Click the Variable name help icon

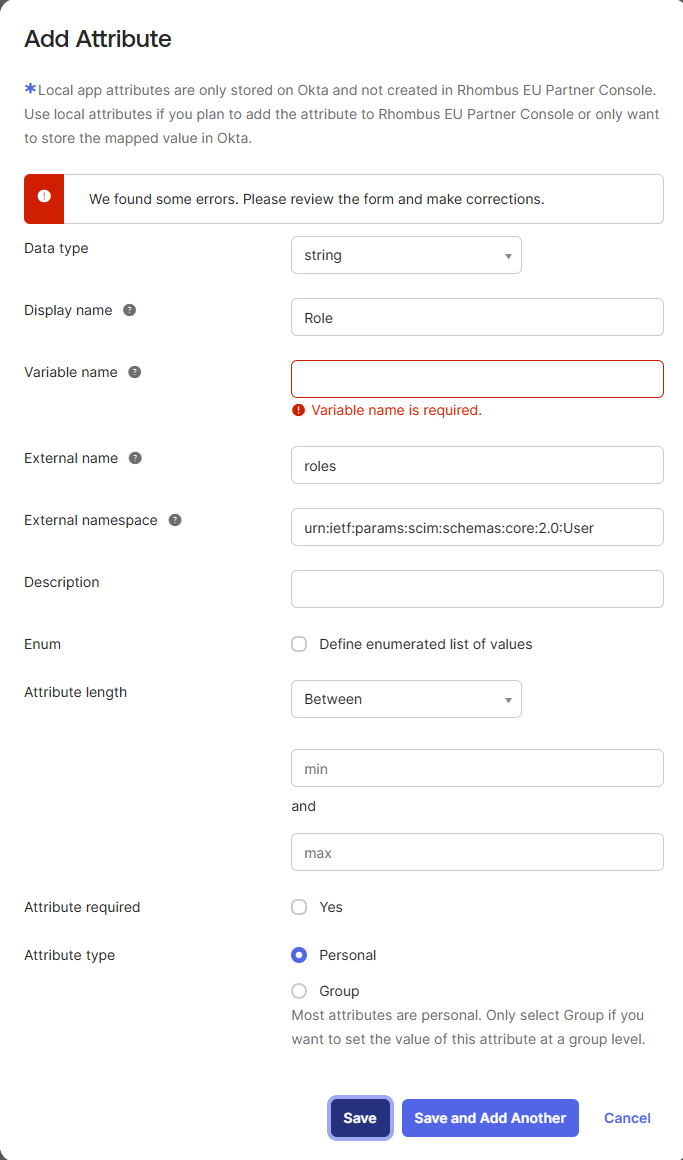[135, 372]
